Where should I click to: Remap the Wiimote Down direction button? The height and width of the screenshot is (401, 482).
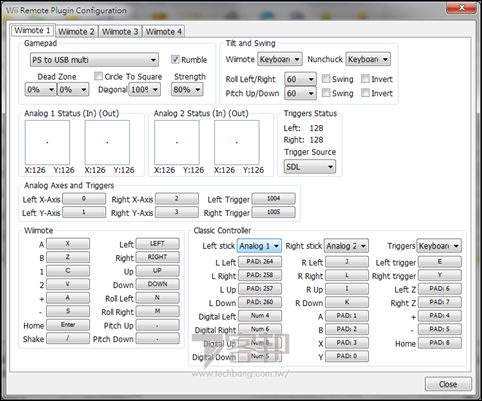(x=158, y=284)
